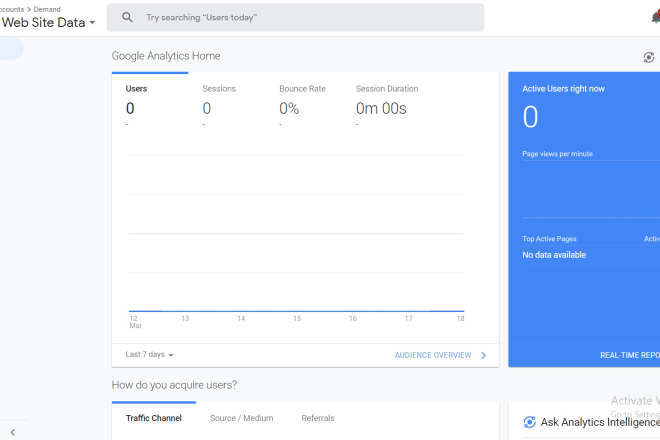Click the Demand breadcrumb link
This screenshot has width=660, height=440.
click(47, 9)
